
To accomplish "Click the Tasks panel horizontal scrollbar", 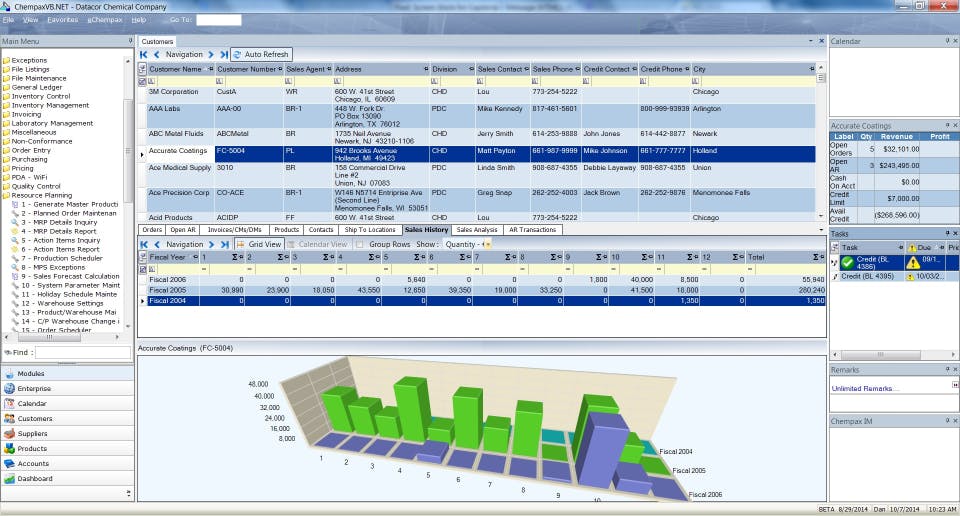I will (880, 354).
